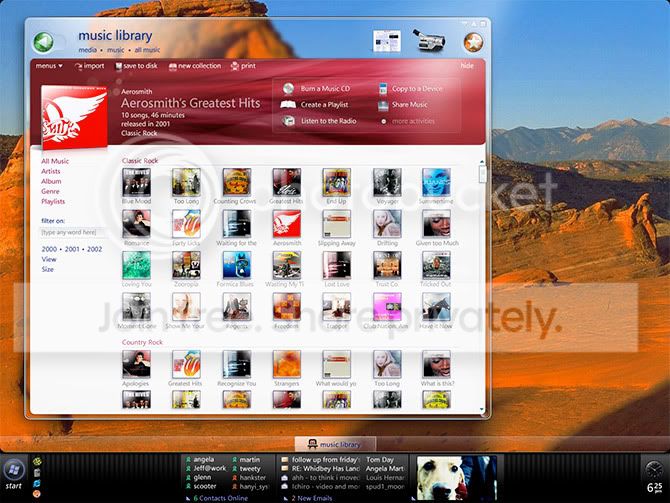Select the Waiting for the album
Image resolution: width=670 pixels, height=503 pixels.
[x=236, y=228]
